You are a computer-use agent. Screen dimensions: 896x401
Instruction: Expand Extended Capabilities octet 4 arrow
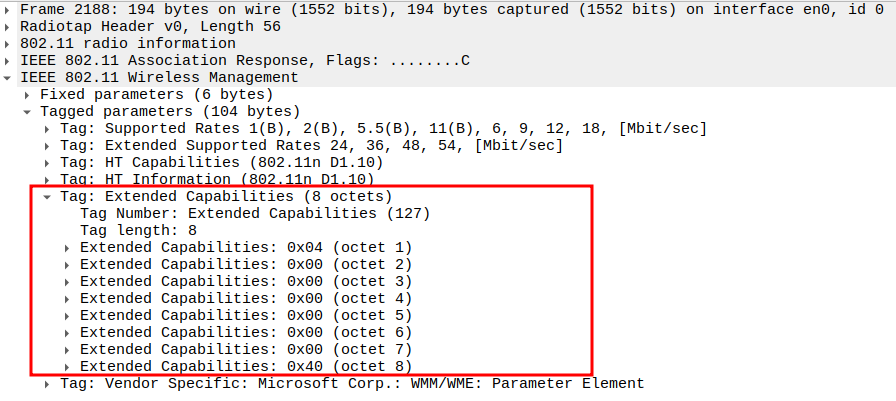pyautogui.click(x=68, y=298)
